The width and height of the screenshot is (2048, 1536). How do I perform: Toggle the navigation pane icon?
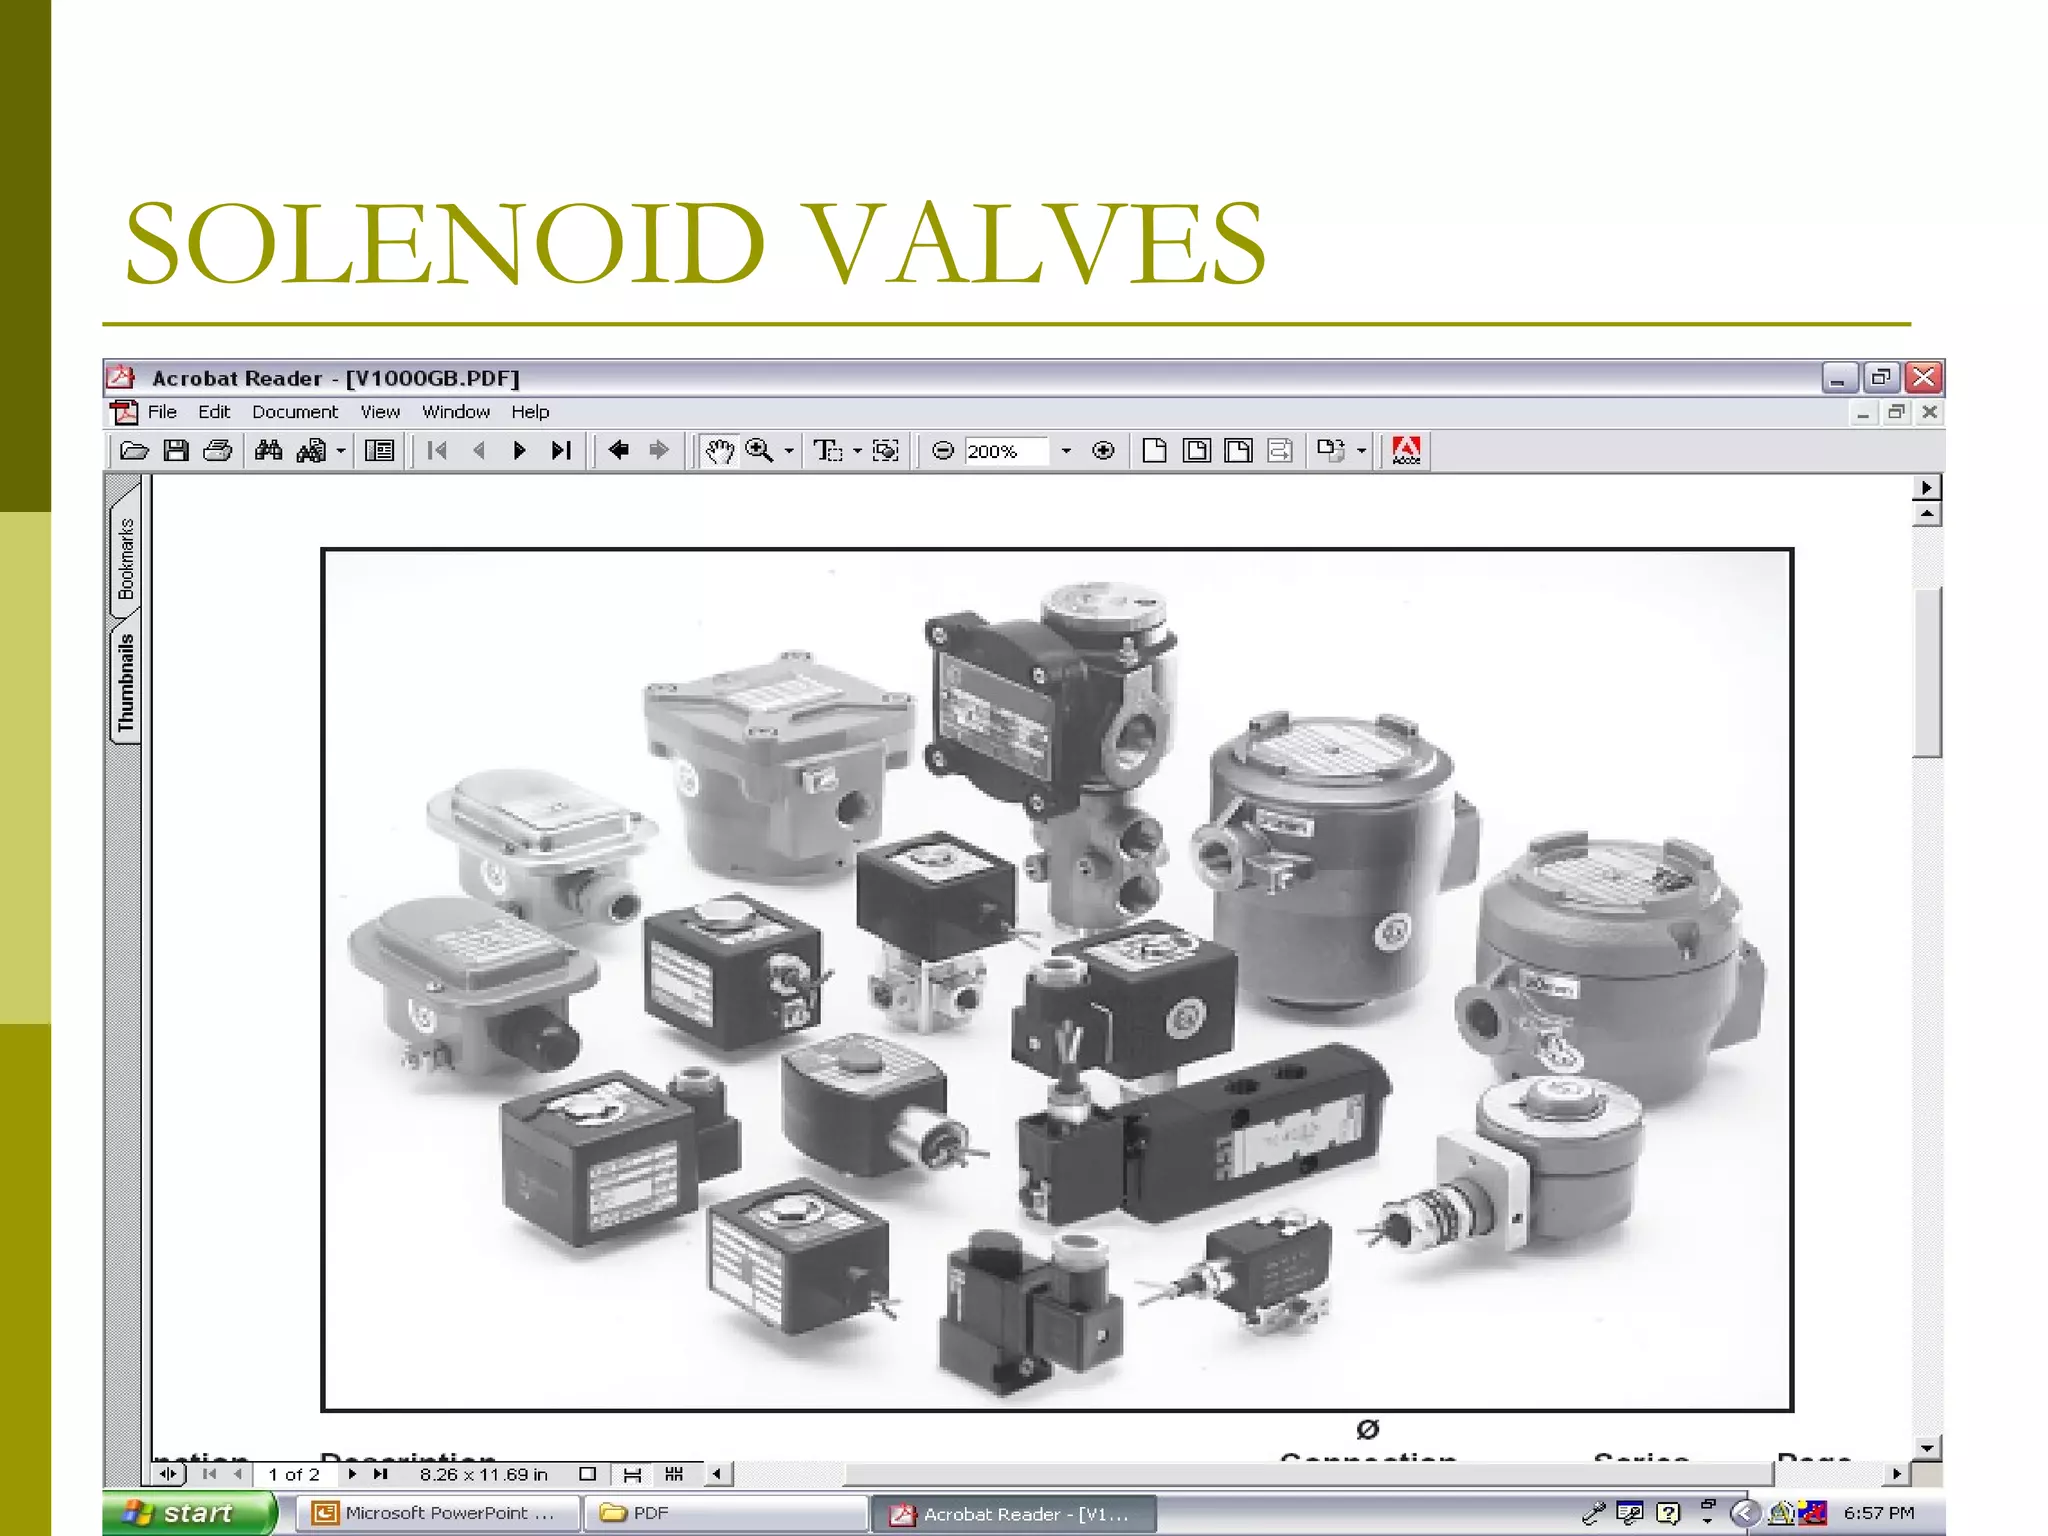(x=379, y=451)
